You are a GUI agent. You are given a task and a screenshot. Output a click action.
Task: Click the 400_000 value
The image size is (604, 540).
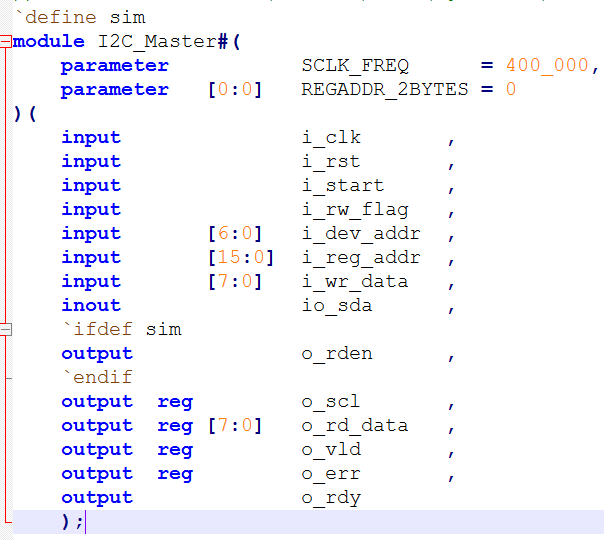(x=547, y=65)
